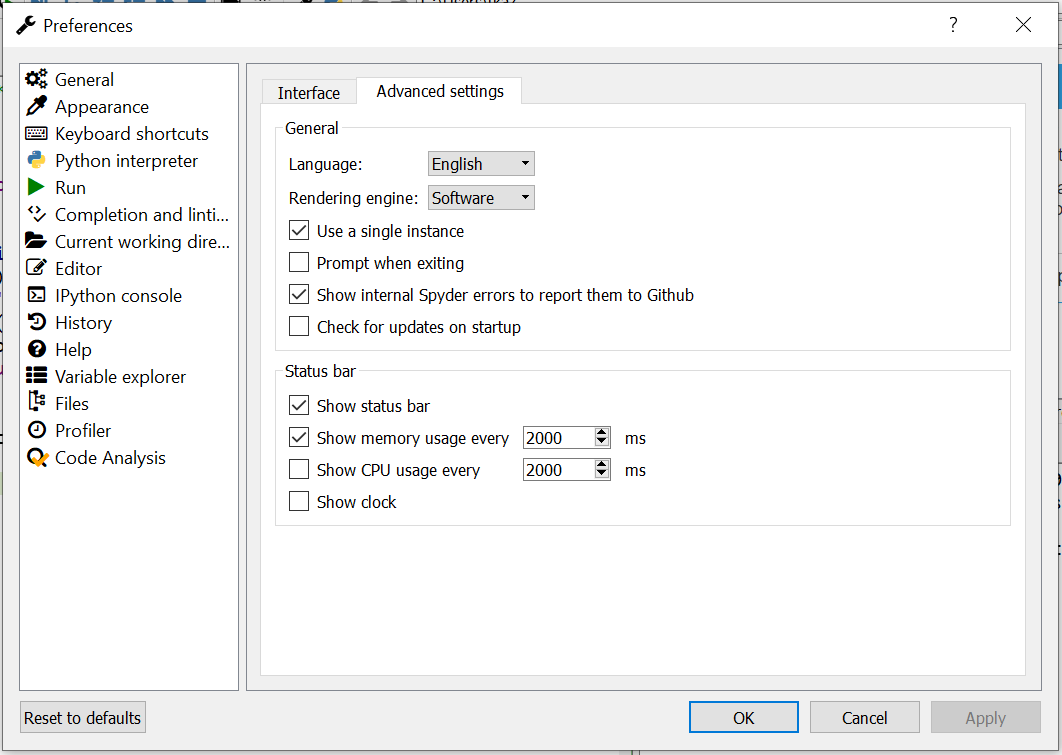The image size is (1062, 755).
Task: Select the Advanced settings tab
Action: 440,91
